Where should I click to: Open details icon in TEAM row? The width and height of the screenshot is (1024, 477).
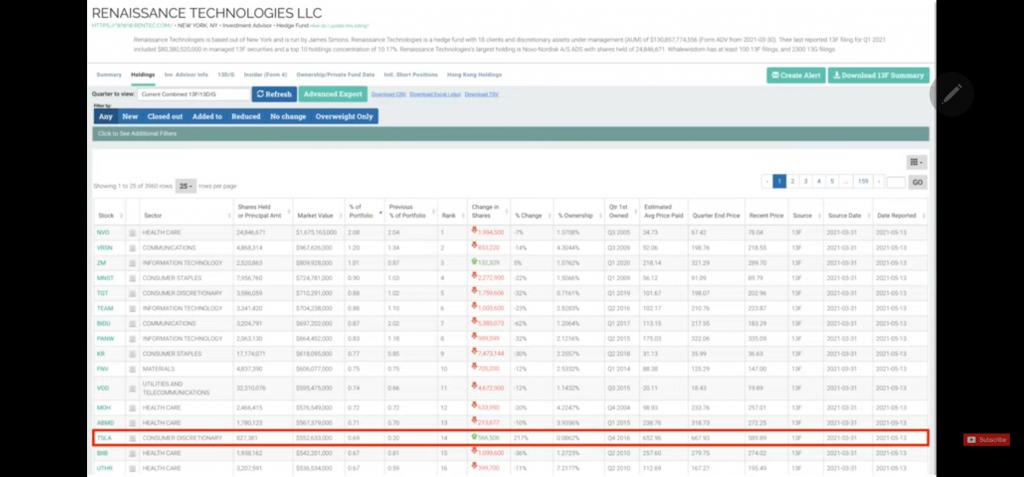click(x=132, y=308)
